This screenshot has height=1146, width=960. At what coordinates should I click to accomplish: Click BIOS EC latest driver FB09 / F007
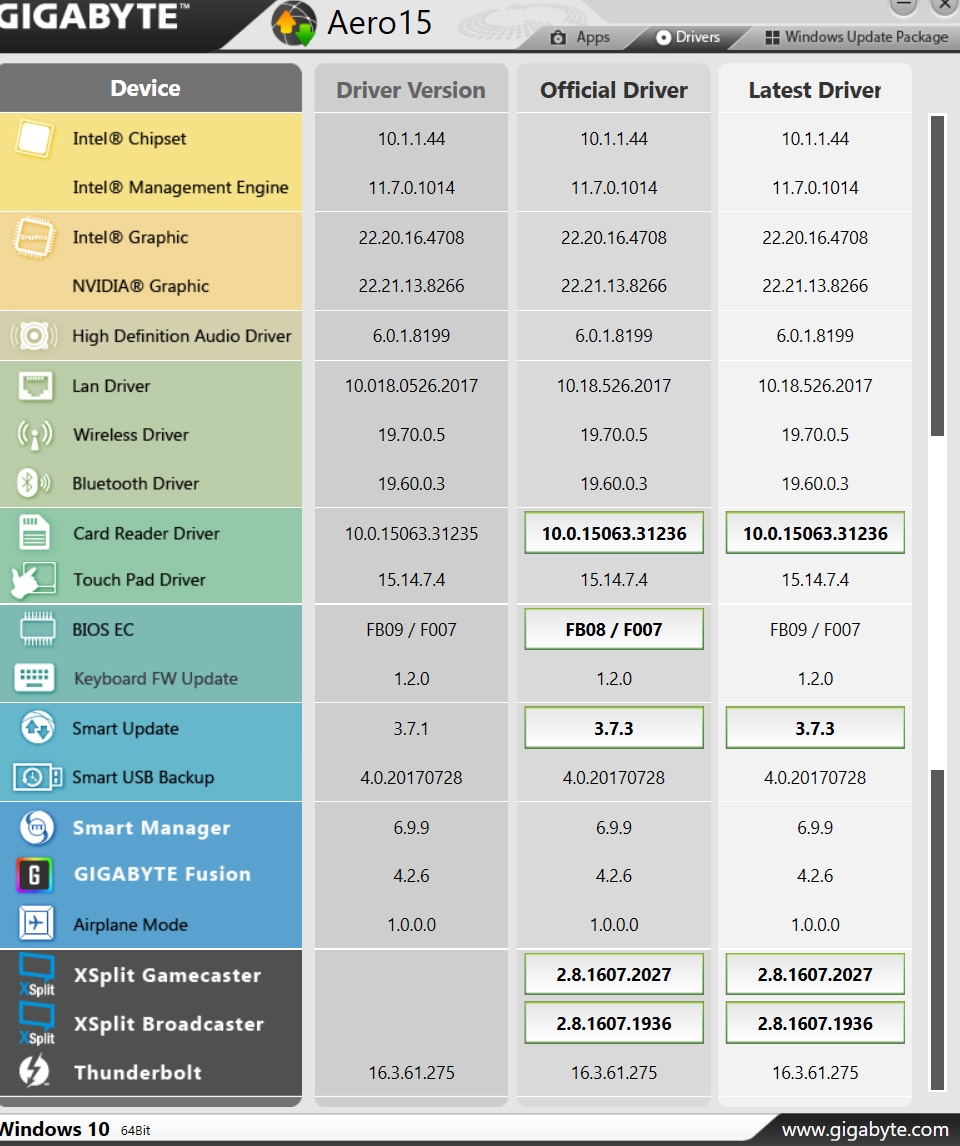pyautogui.click(x=815, y=629)
